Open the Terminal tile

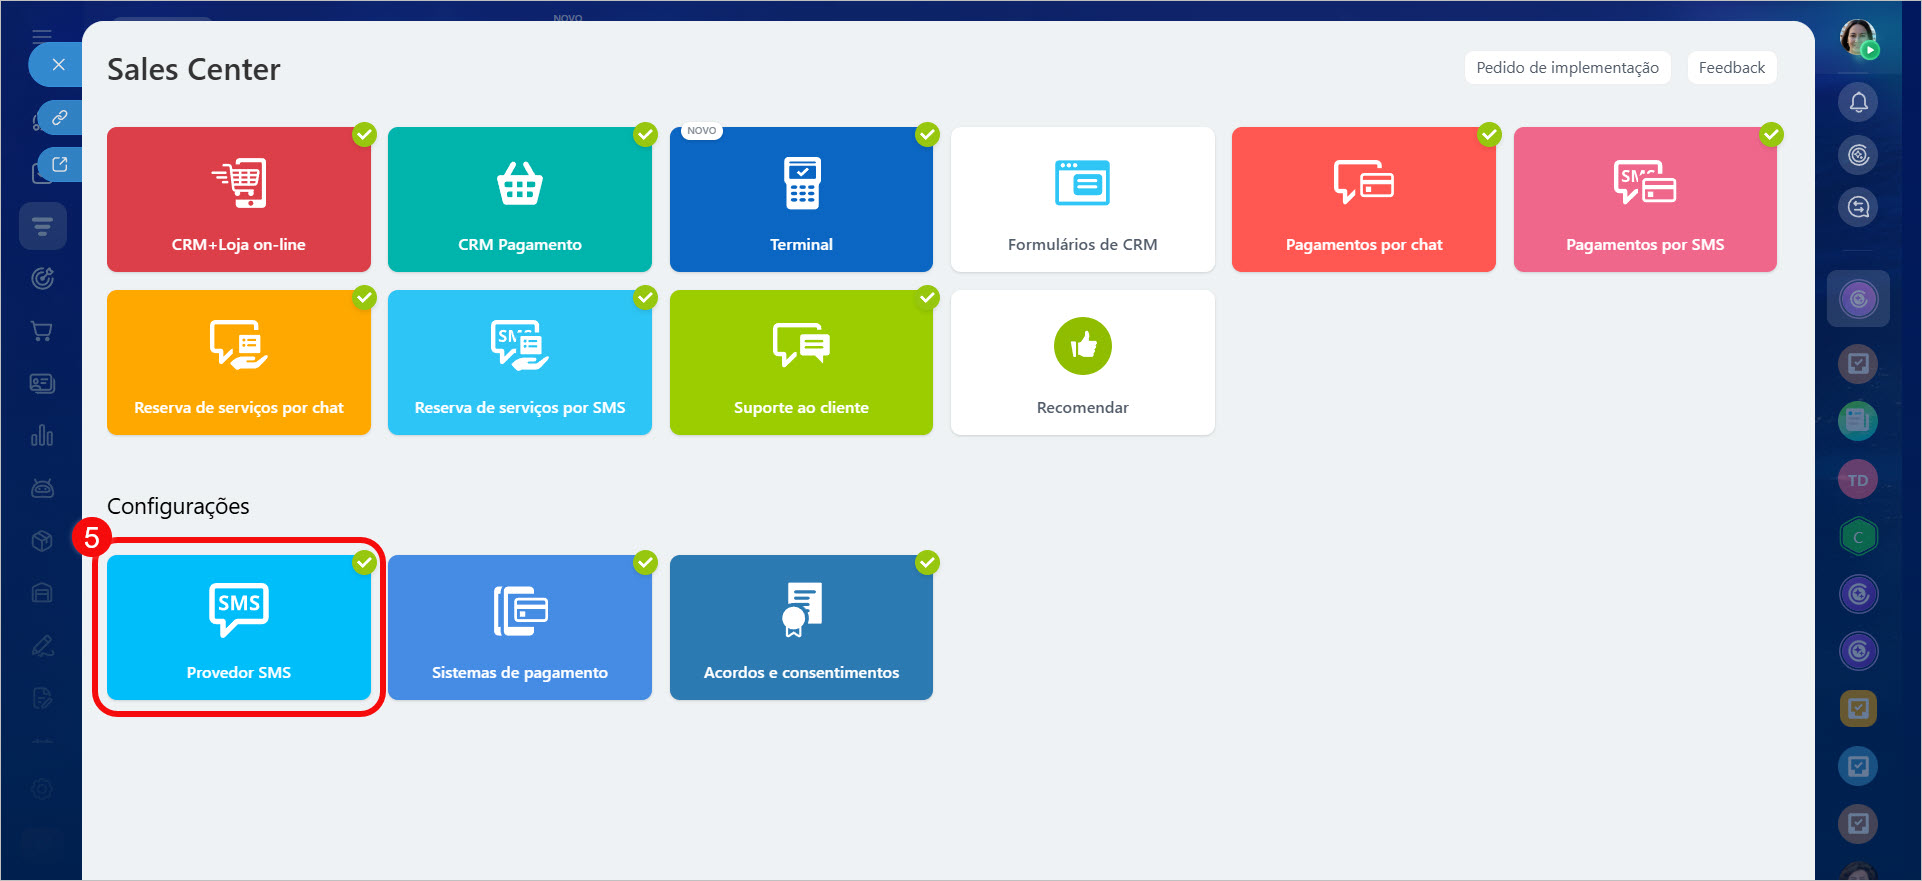click(x=801, y=199)
